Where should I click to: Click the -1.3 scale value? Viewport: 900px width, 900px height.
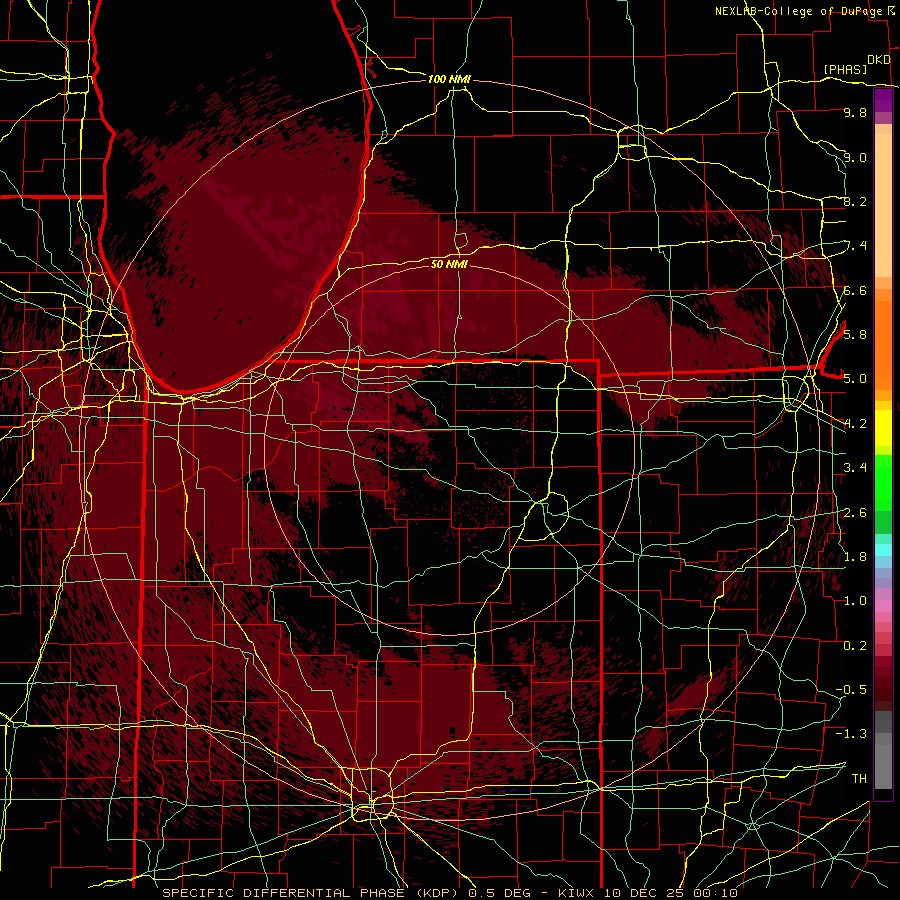click(x=851, y=734)
